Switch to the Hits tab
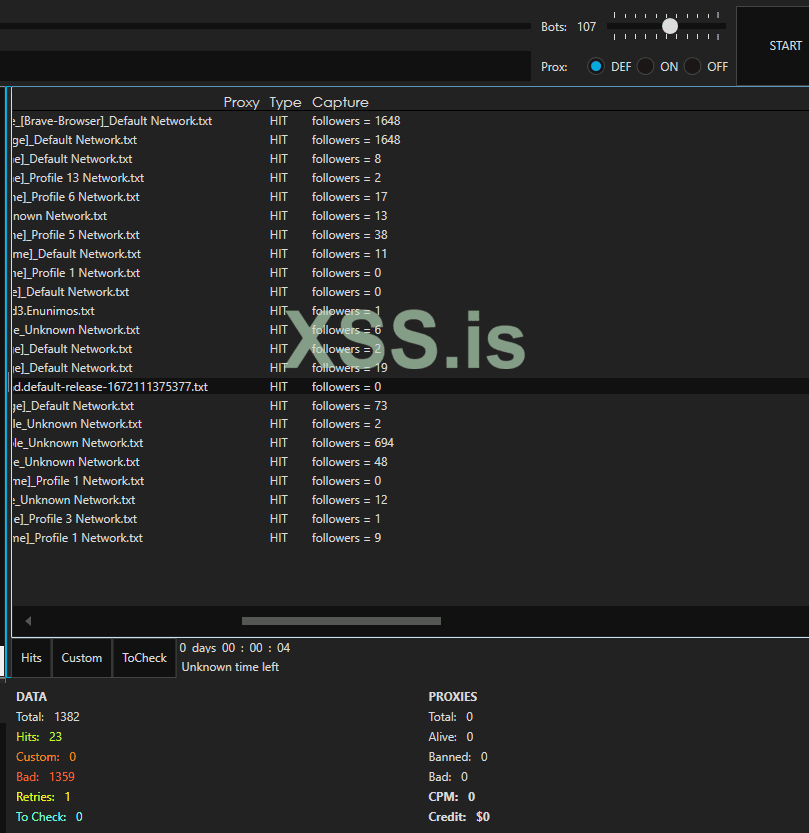 click(30, 657)
